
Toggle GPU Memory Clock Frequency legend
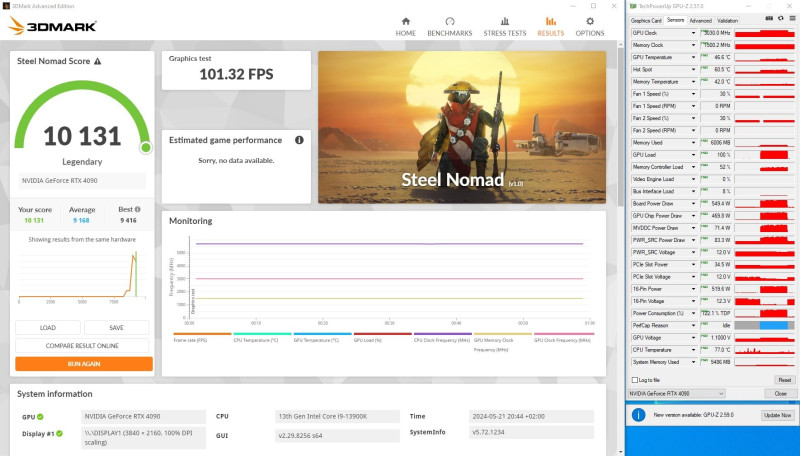503,342
